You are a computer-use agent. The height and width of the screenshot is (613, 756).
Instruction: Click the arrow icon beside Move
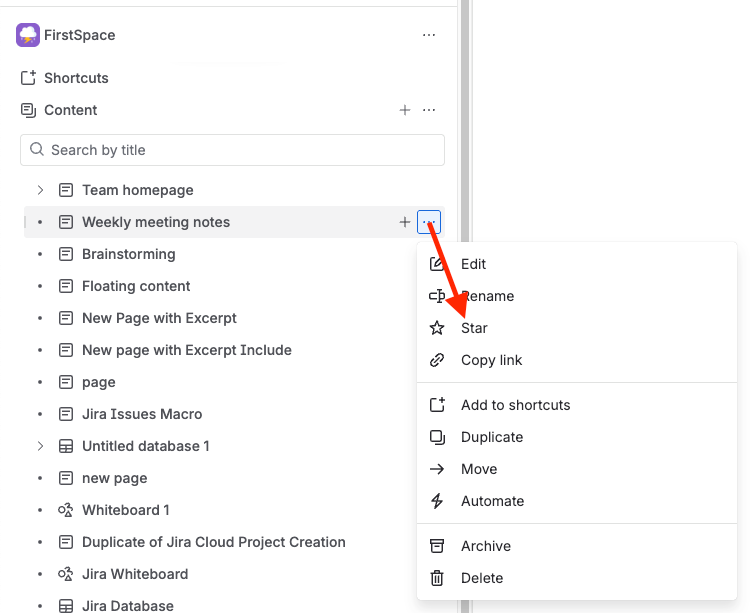(x=437, y=469)
